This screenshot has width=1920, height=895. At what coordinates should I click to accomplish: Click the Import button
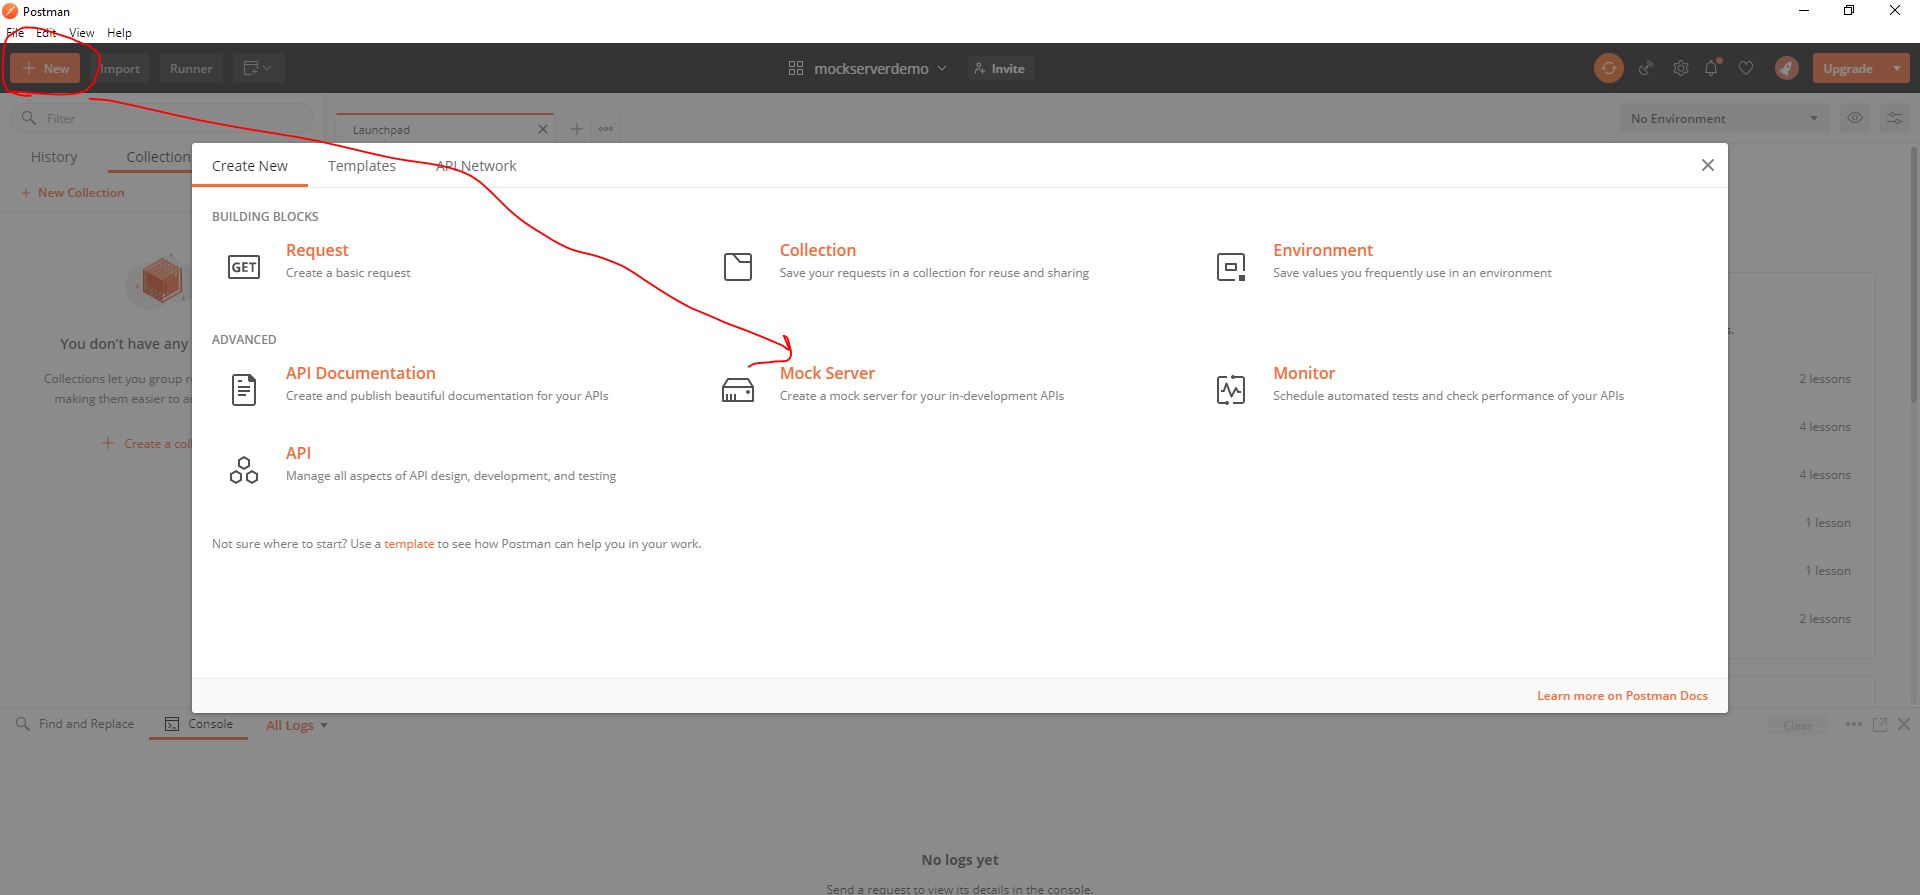120,68
